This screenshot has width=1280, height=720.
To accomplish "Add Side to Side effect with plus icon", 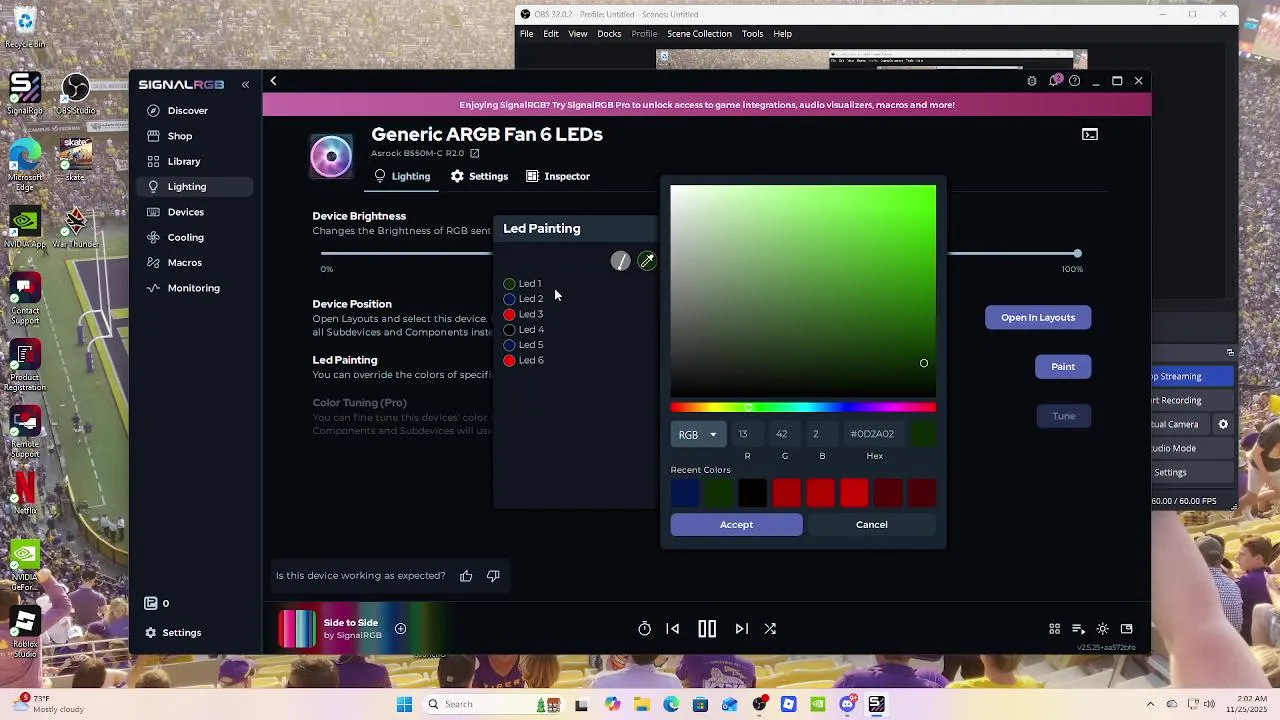I will [400, 629].
